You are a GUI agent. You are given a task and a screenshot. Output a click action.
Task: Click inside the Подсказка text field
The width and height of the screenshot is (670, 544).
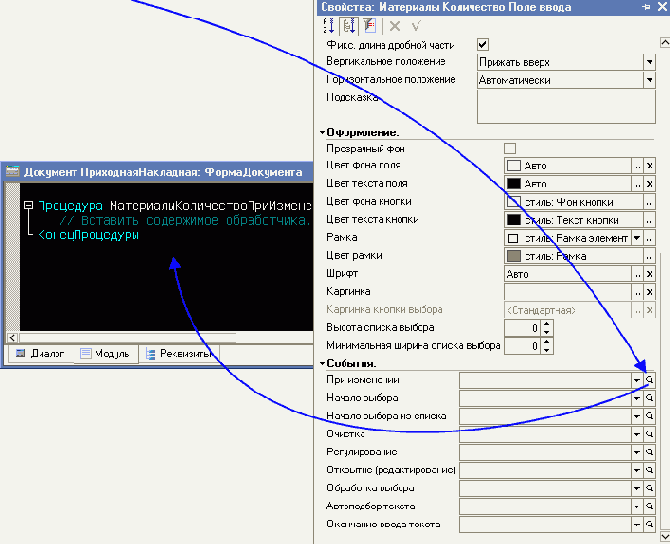(565, 106)
